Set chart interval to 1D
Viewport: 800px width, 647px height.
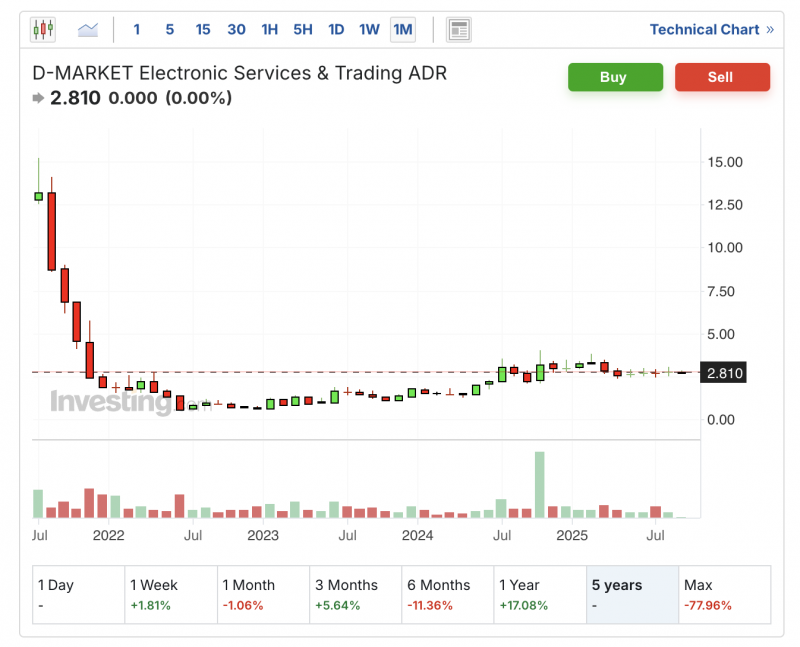click(336, 30)
